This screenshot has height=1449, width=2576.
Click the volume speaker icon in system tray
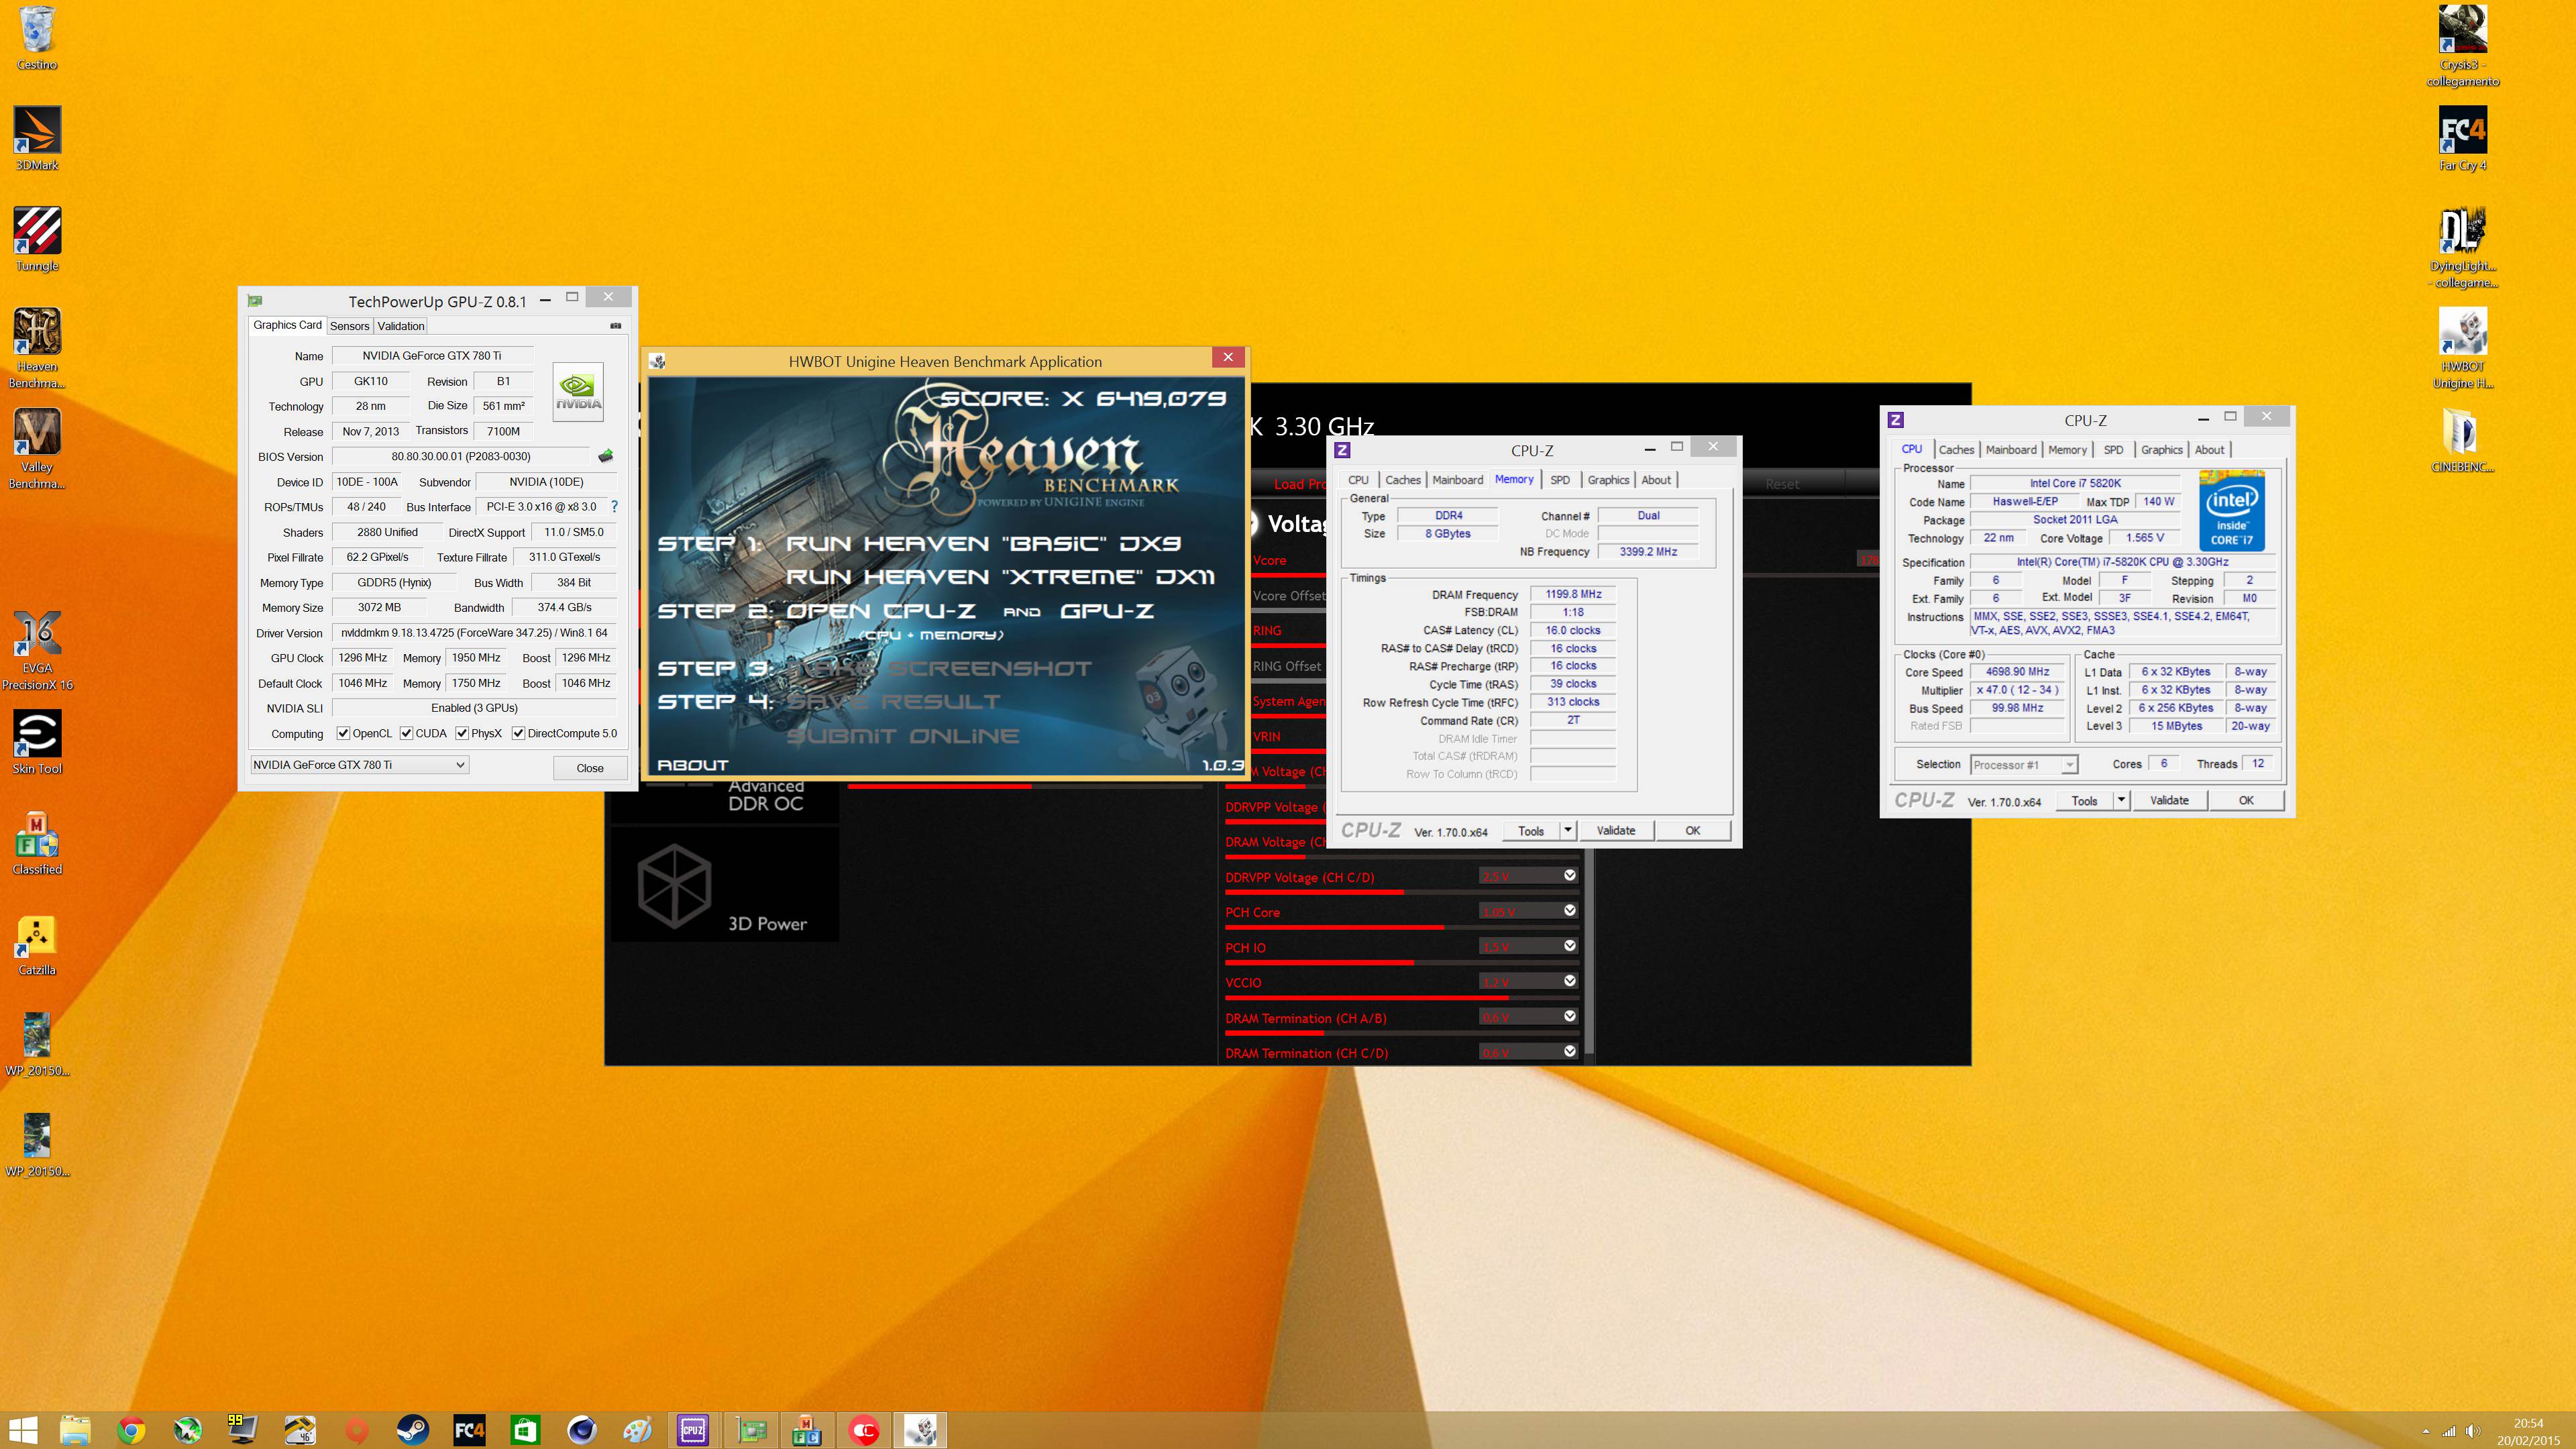click(x=2472, y=1431)
